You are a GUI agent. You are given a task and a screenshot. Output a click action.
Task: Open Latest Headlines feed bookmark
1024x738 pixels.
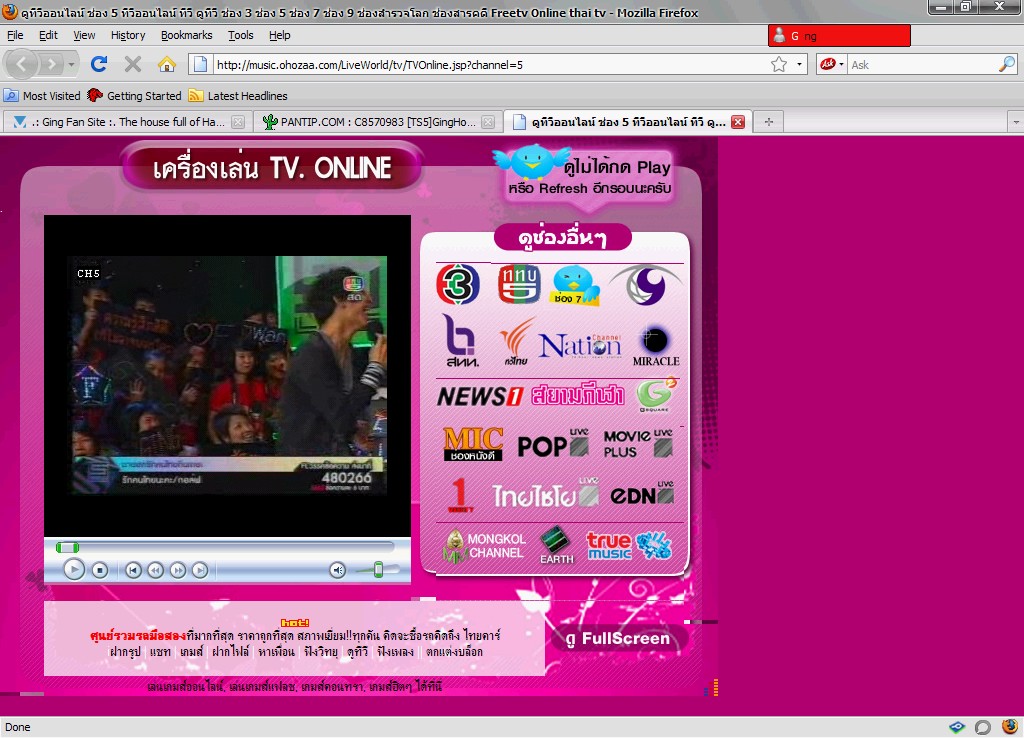pyautogui.click(x=238, y=96)
